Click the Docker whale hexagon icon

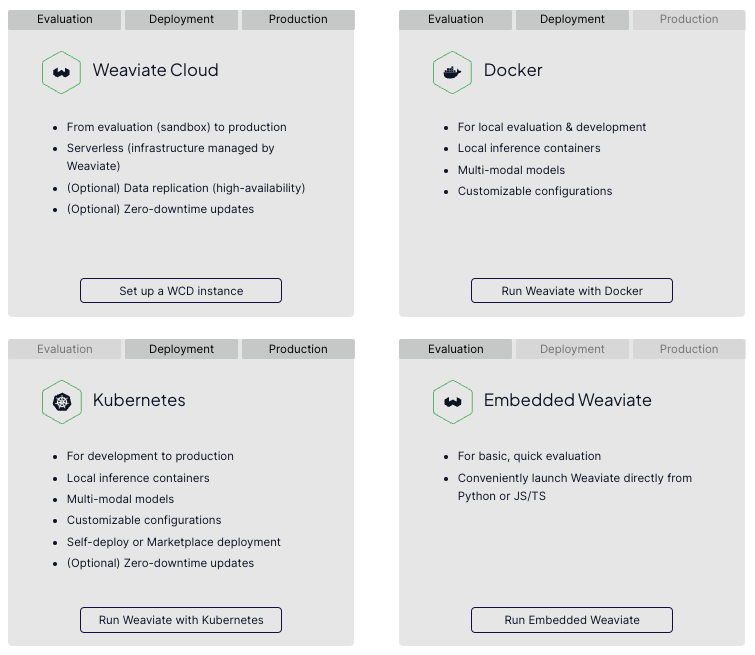pos(452,72)
